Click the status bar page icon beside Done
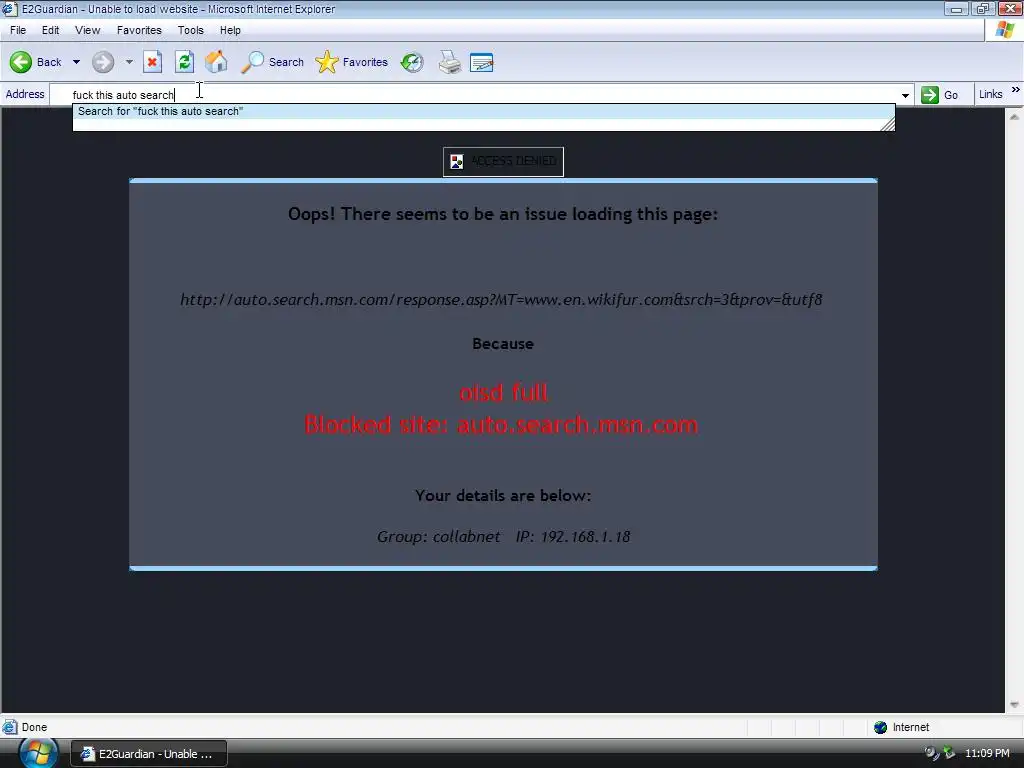Screen dimensions: 1024x768 10,727
